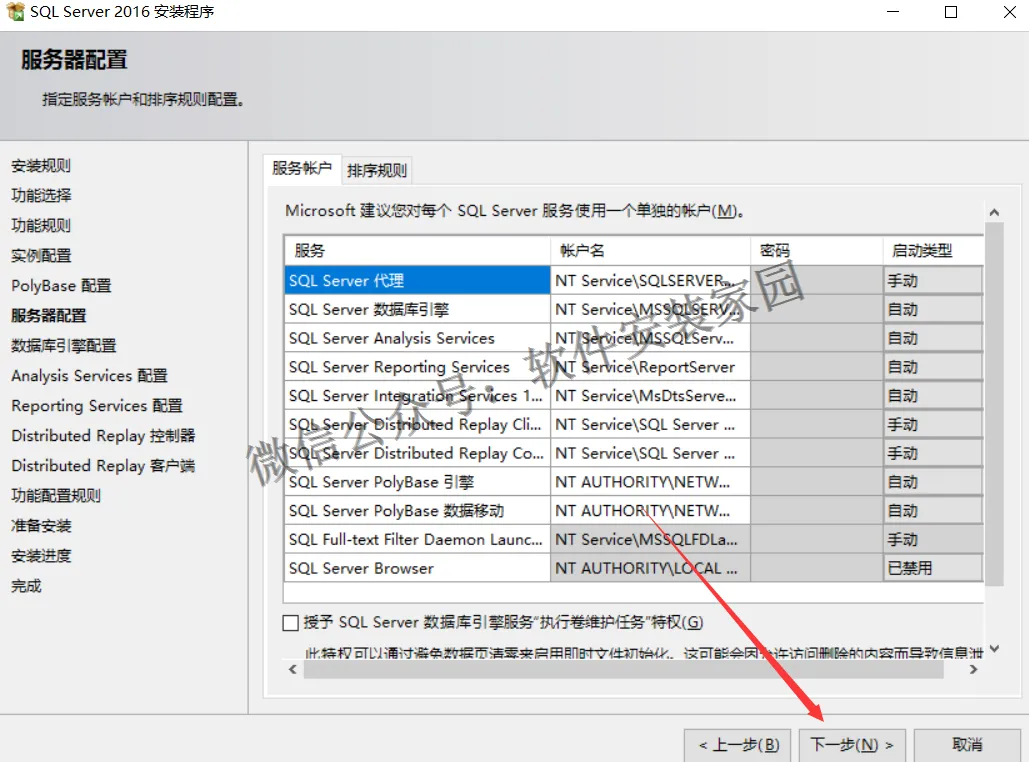Screen dimensions: 1029x762
Task: Click account name NT Service\ReportServer
Action: (650, 368)
